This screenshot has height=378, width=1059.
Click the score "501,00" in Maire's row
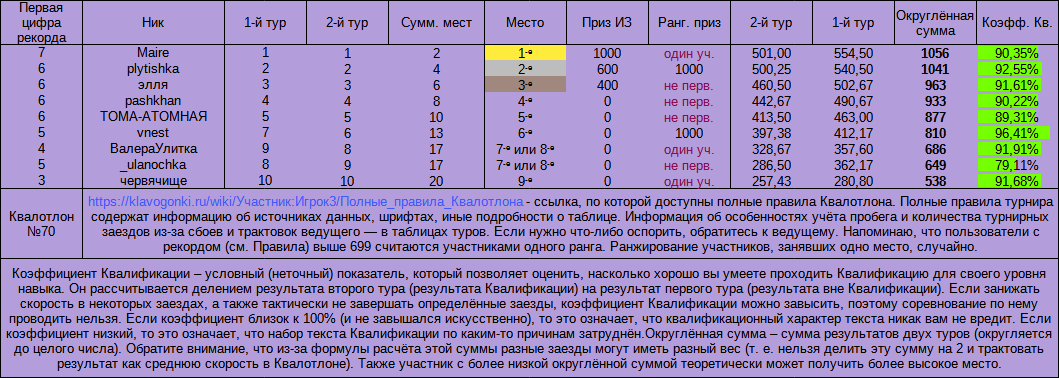point(771,53)
